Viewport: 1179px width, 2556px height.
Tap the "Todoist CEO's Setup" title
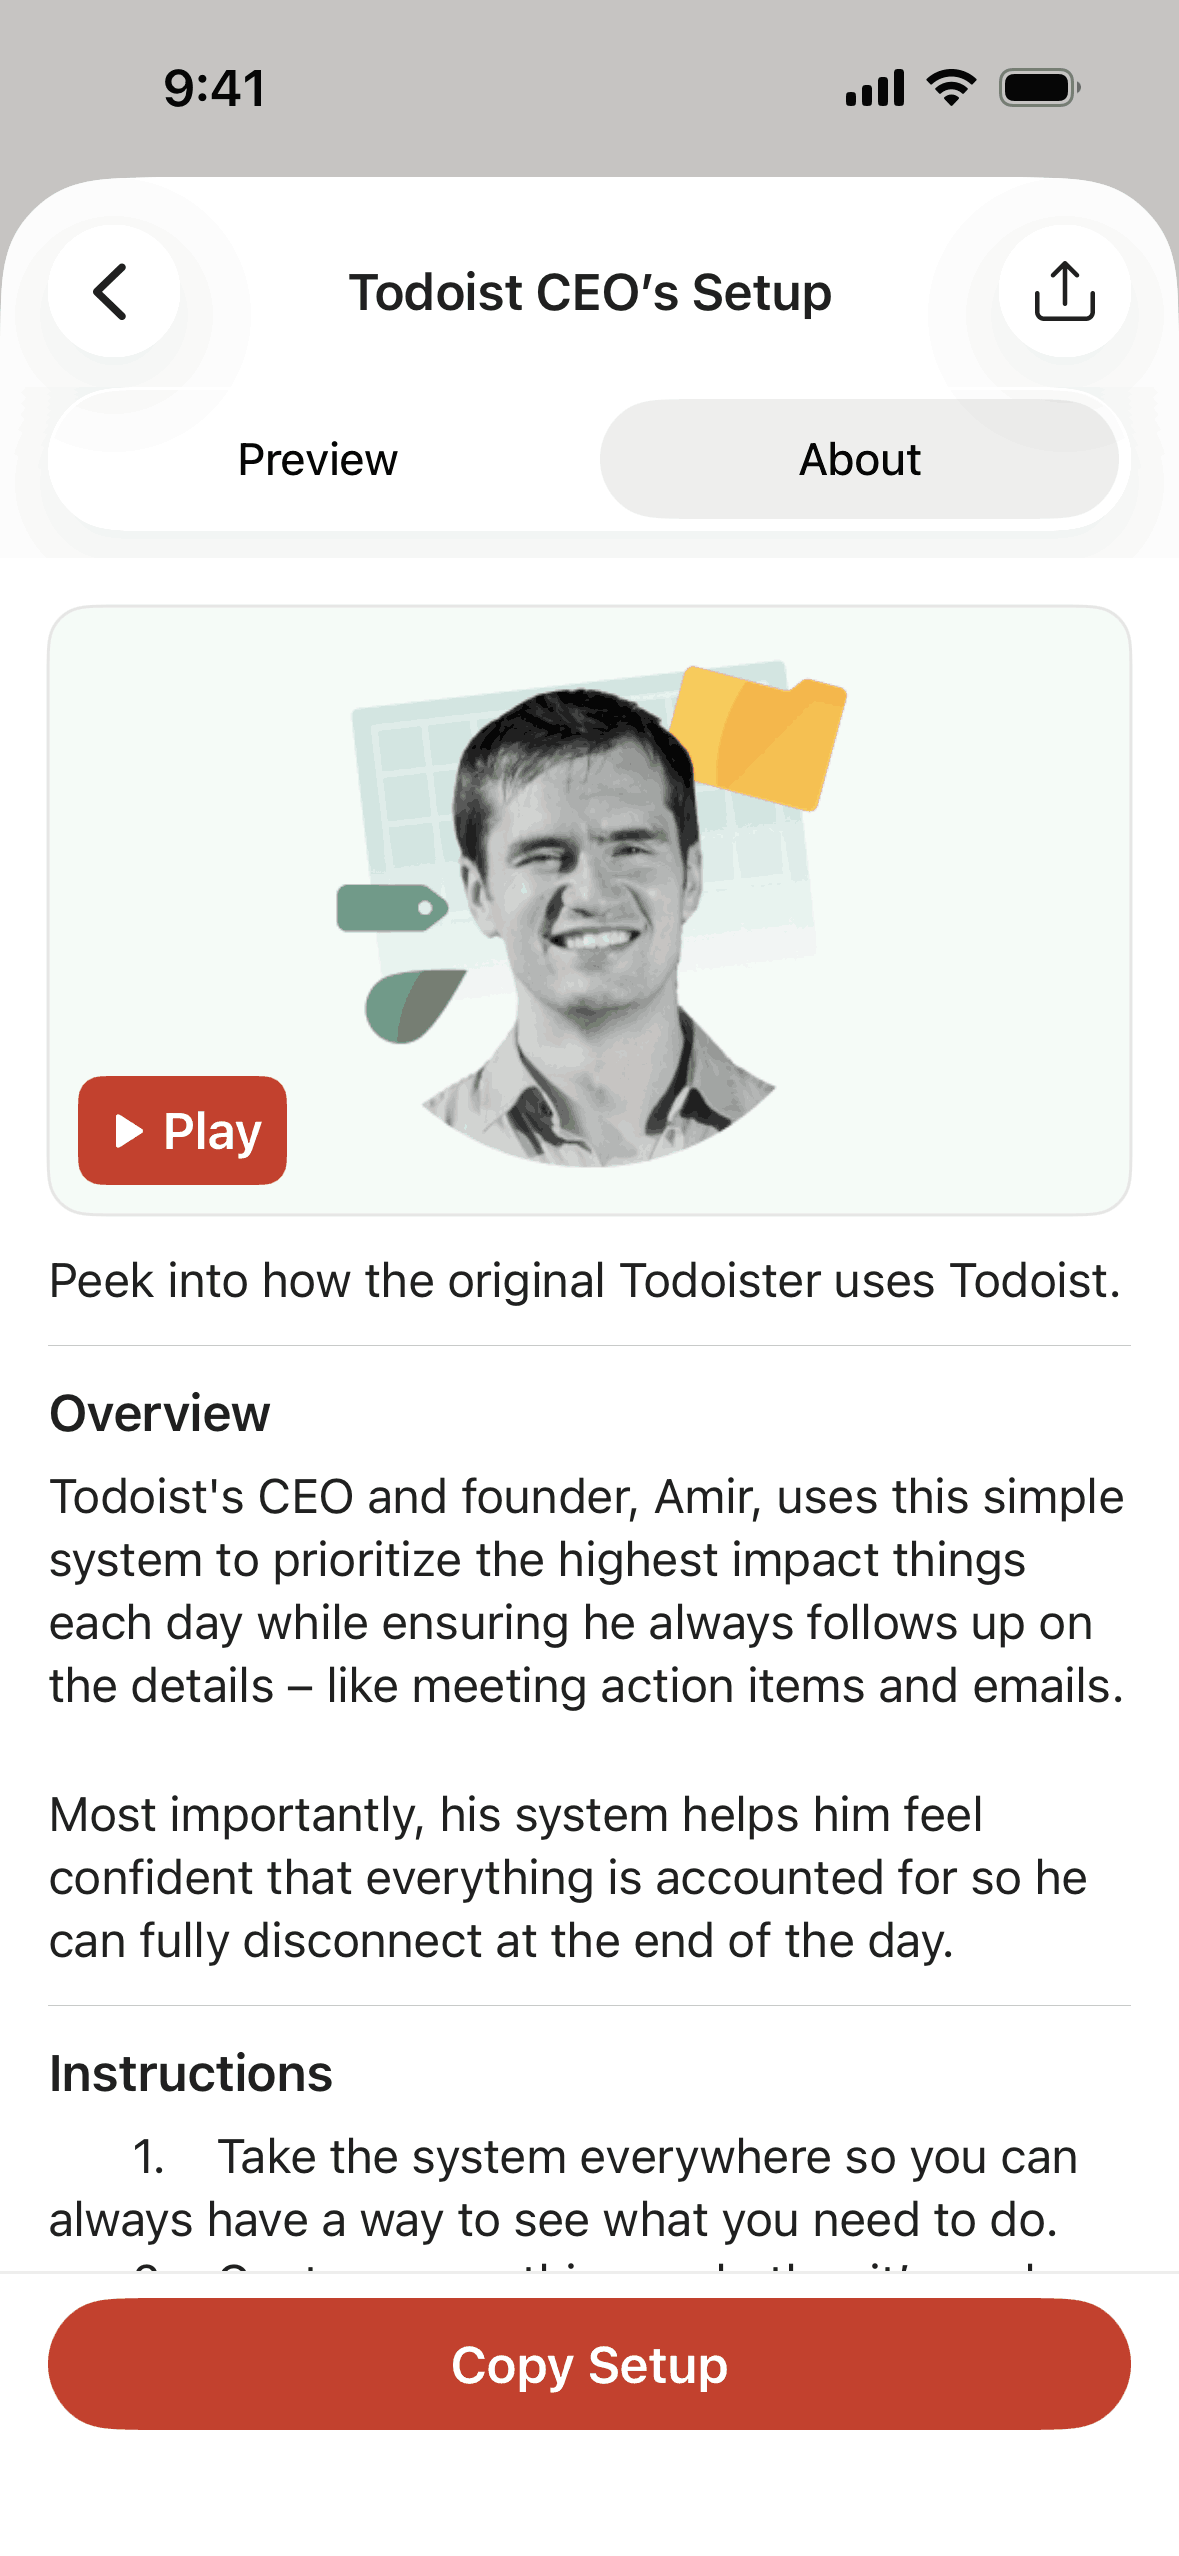pyautogui.click(x=590, y=293)
